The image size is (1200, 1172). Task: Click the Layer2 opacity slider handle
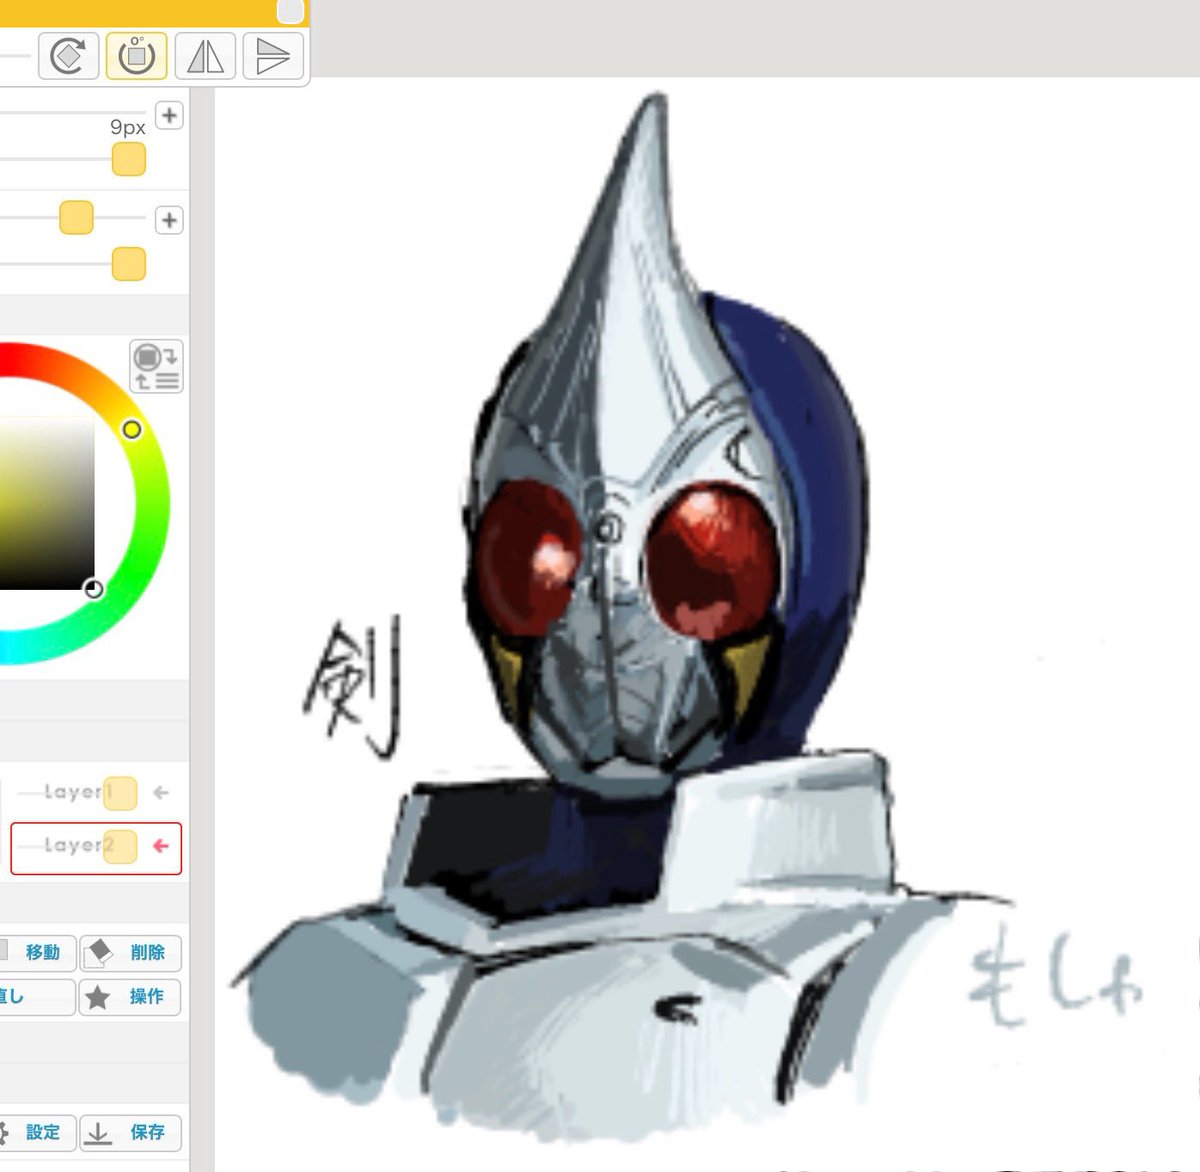tap(120, 846)
